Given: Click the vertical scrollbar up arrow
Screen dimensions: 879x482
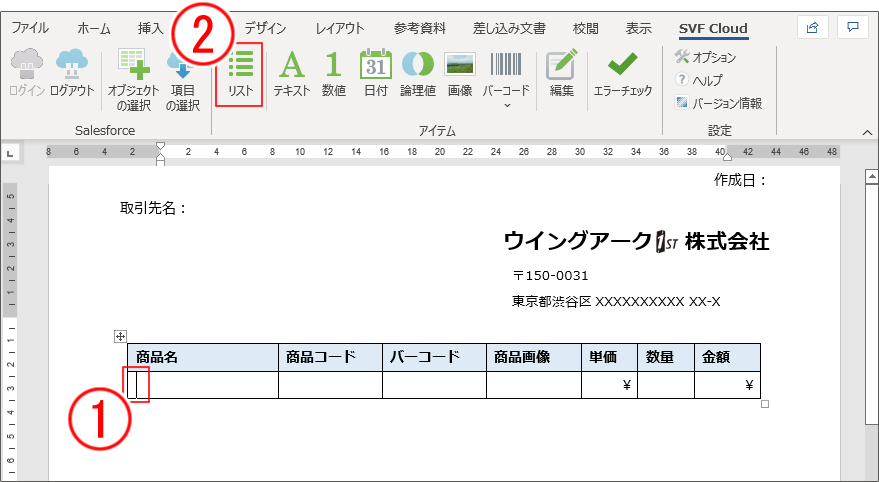Looking at the screenshot, I should pos(872,177).
